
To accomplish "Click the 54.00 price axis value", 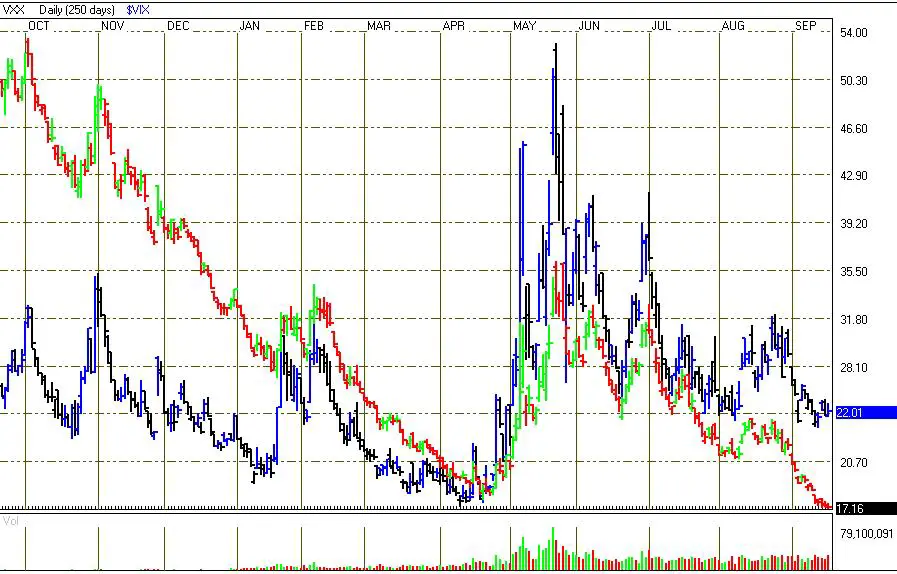I will [854, 33].
